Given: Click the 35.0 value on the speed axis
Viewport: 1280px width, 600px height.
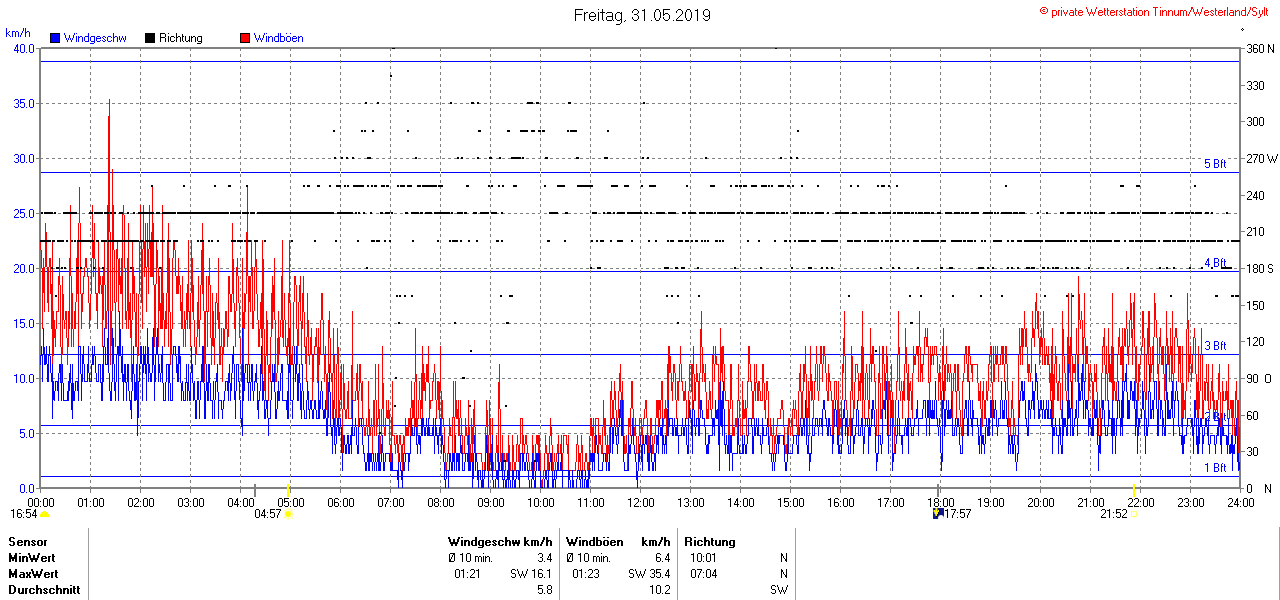Looking at the screenshot, I should tap(24, 103).
